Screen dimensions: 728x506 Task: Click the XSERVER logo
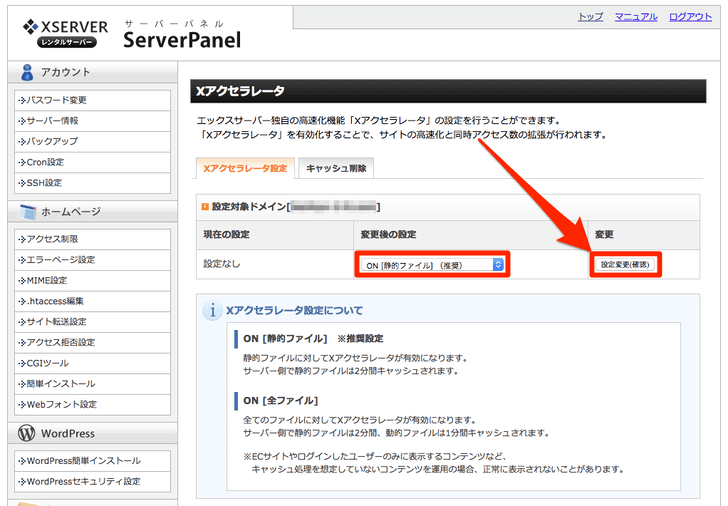point(65,33)
